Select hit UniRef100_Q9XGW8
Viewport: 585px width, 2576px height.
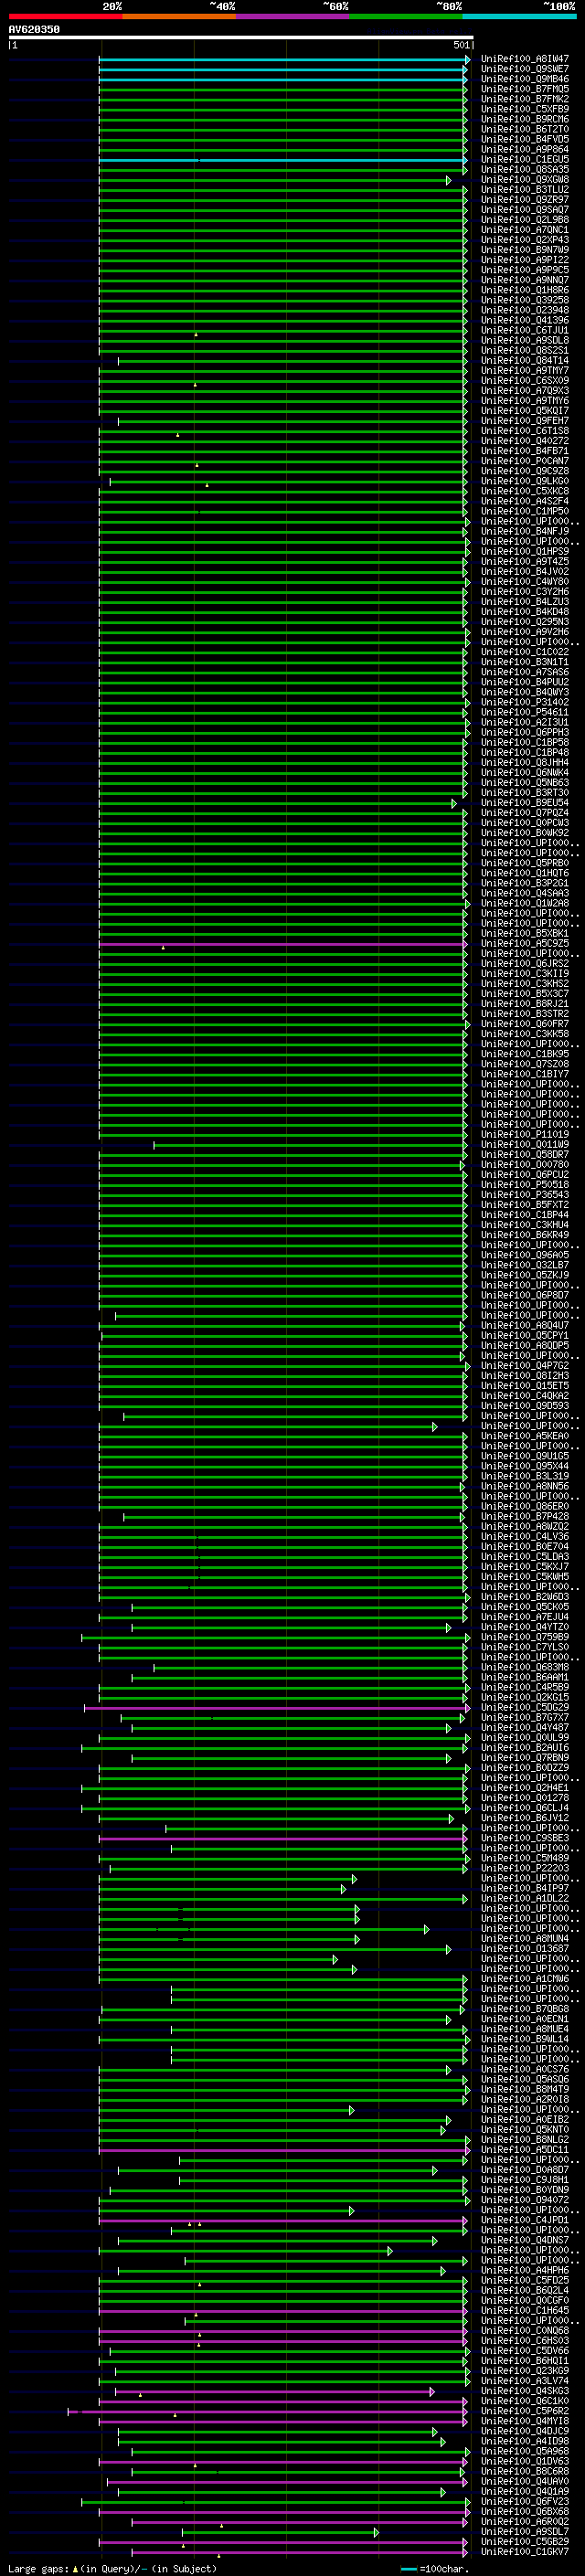pyautogui.click(x=525, y=180)
